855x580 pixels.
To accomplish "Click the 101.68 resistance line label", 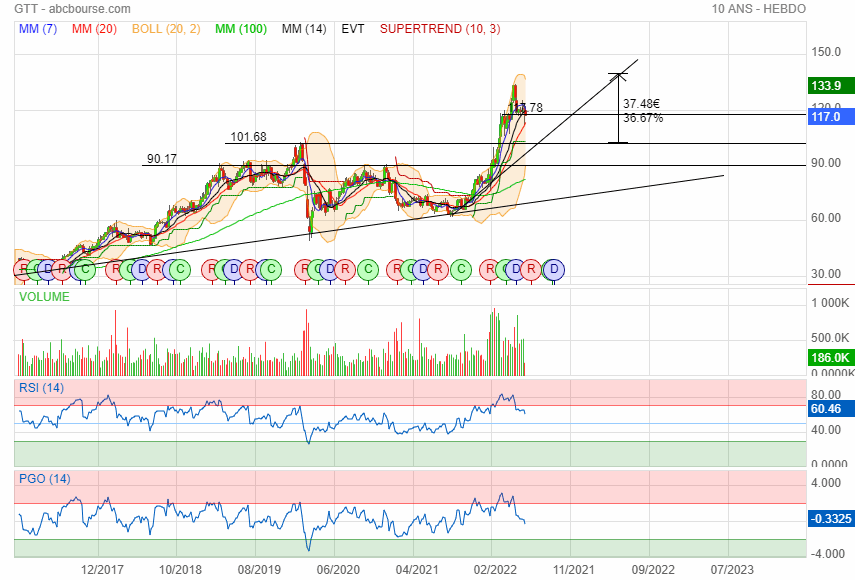I will pyautogui.click(x=249, y=137).
